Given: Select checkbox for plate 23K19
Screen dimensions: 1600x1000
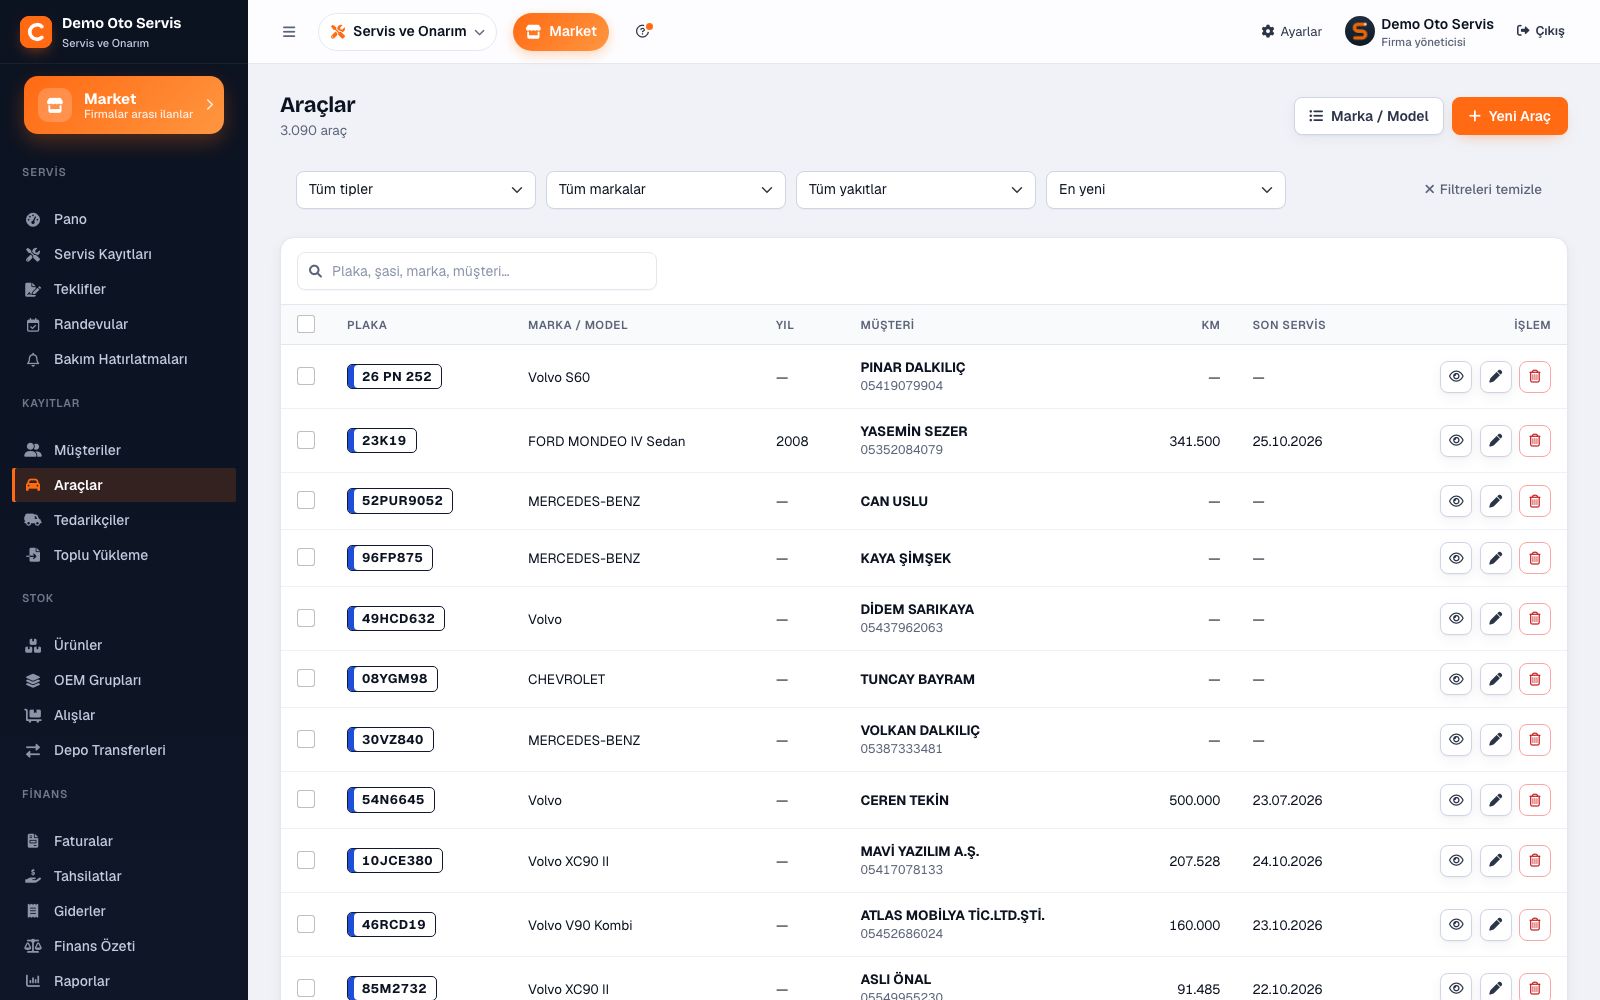Looking at the screenshot, I should pyautogui.click(x=306, y=440).
